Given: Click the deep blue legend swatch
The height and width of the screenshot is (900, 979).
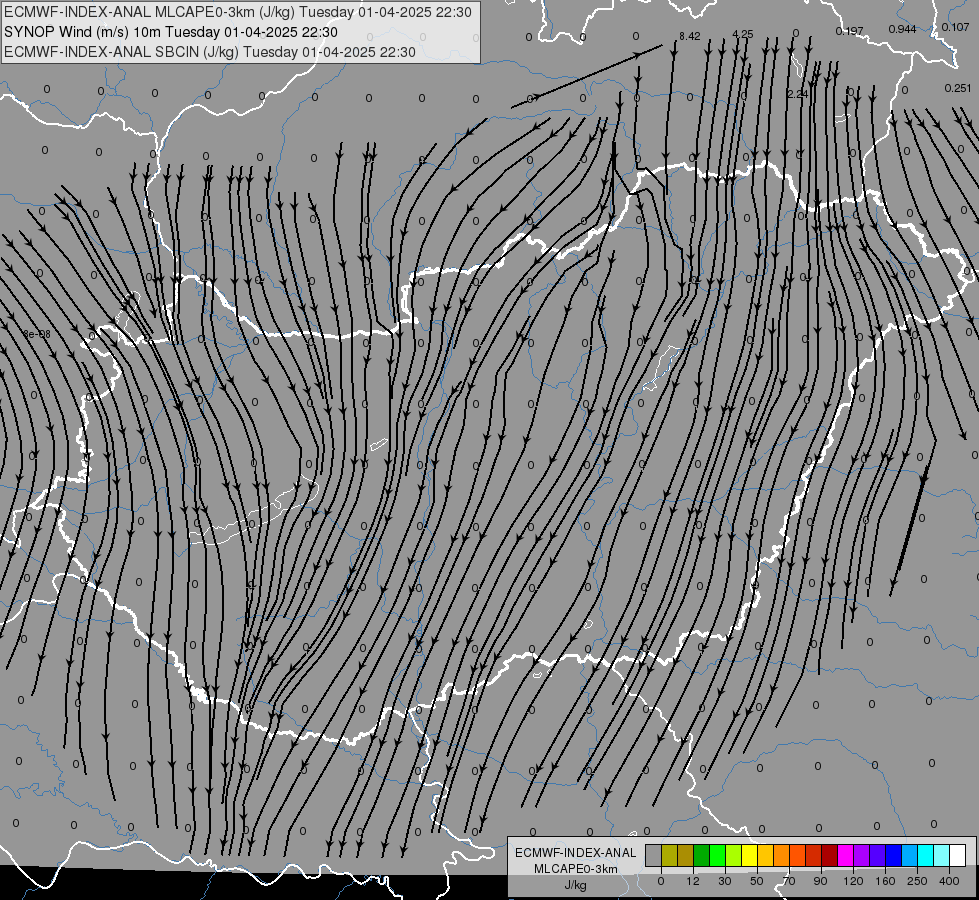Looking at the screenshot, I should (x=893, y=855).
